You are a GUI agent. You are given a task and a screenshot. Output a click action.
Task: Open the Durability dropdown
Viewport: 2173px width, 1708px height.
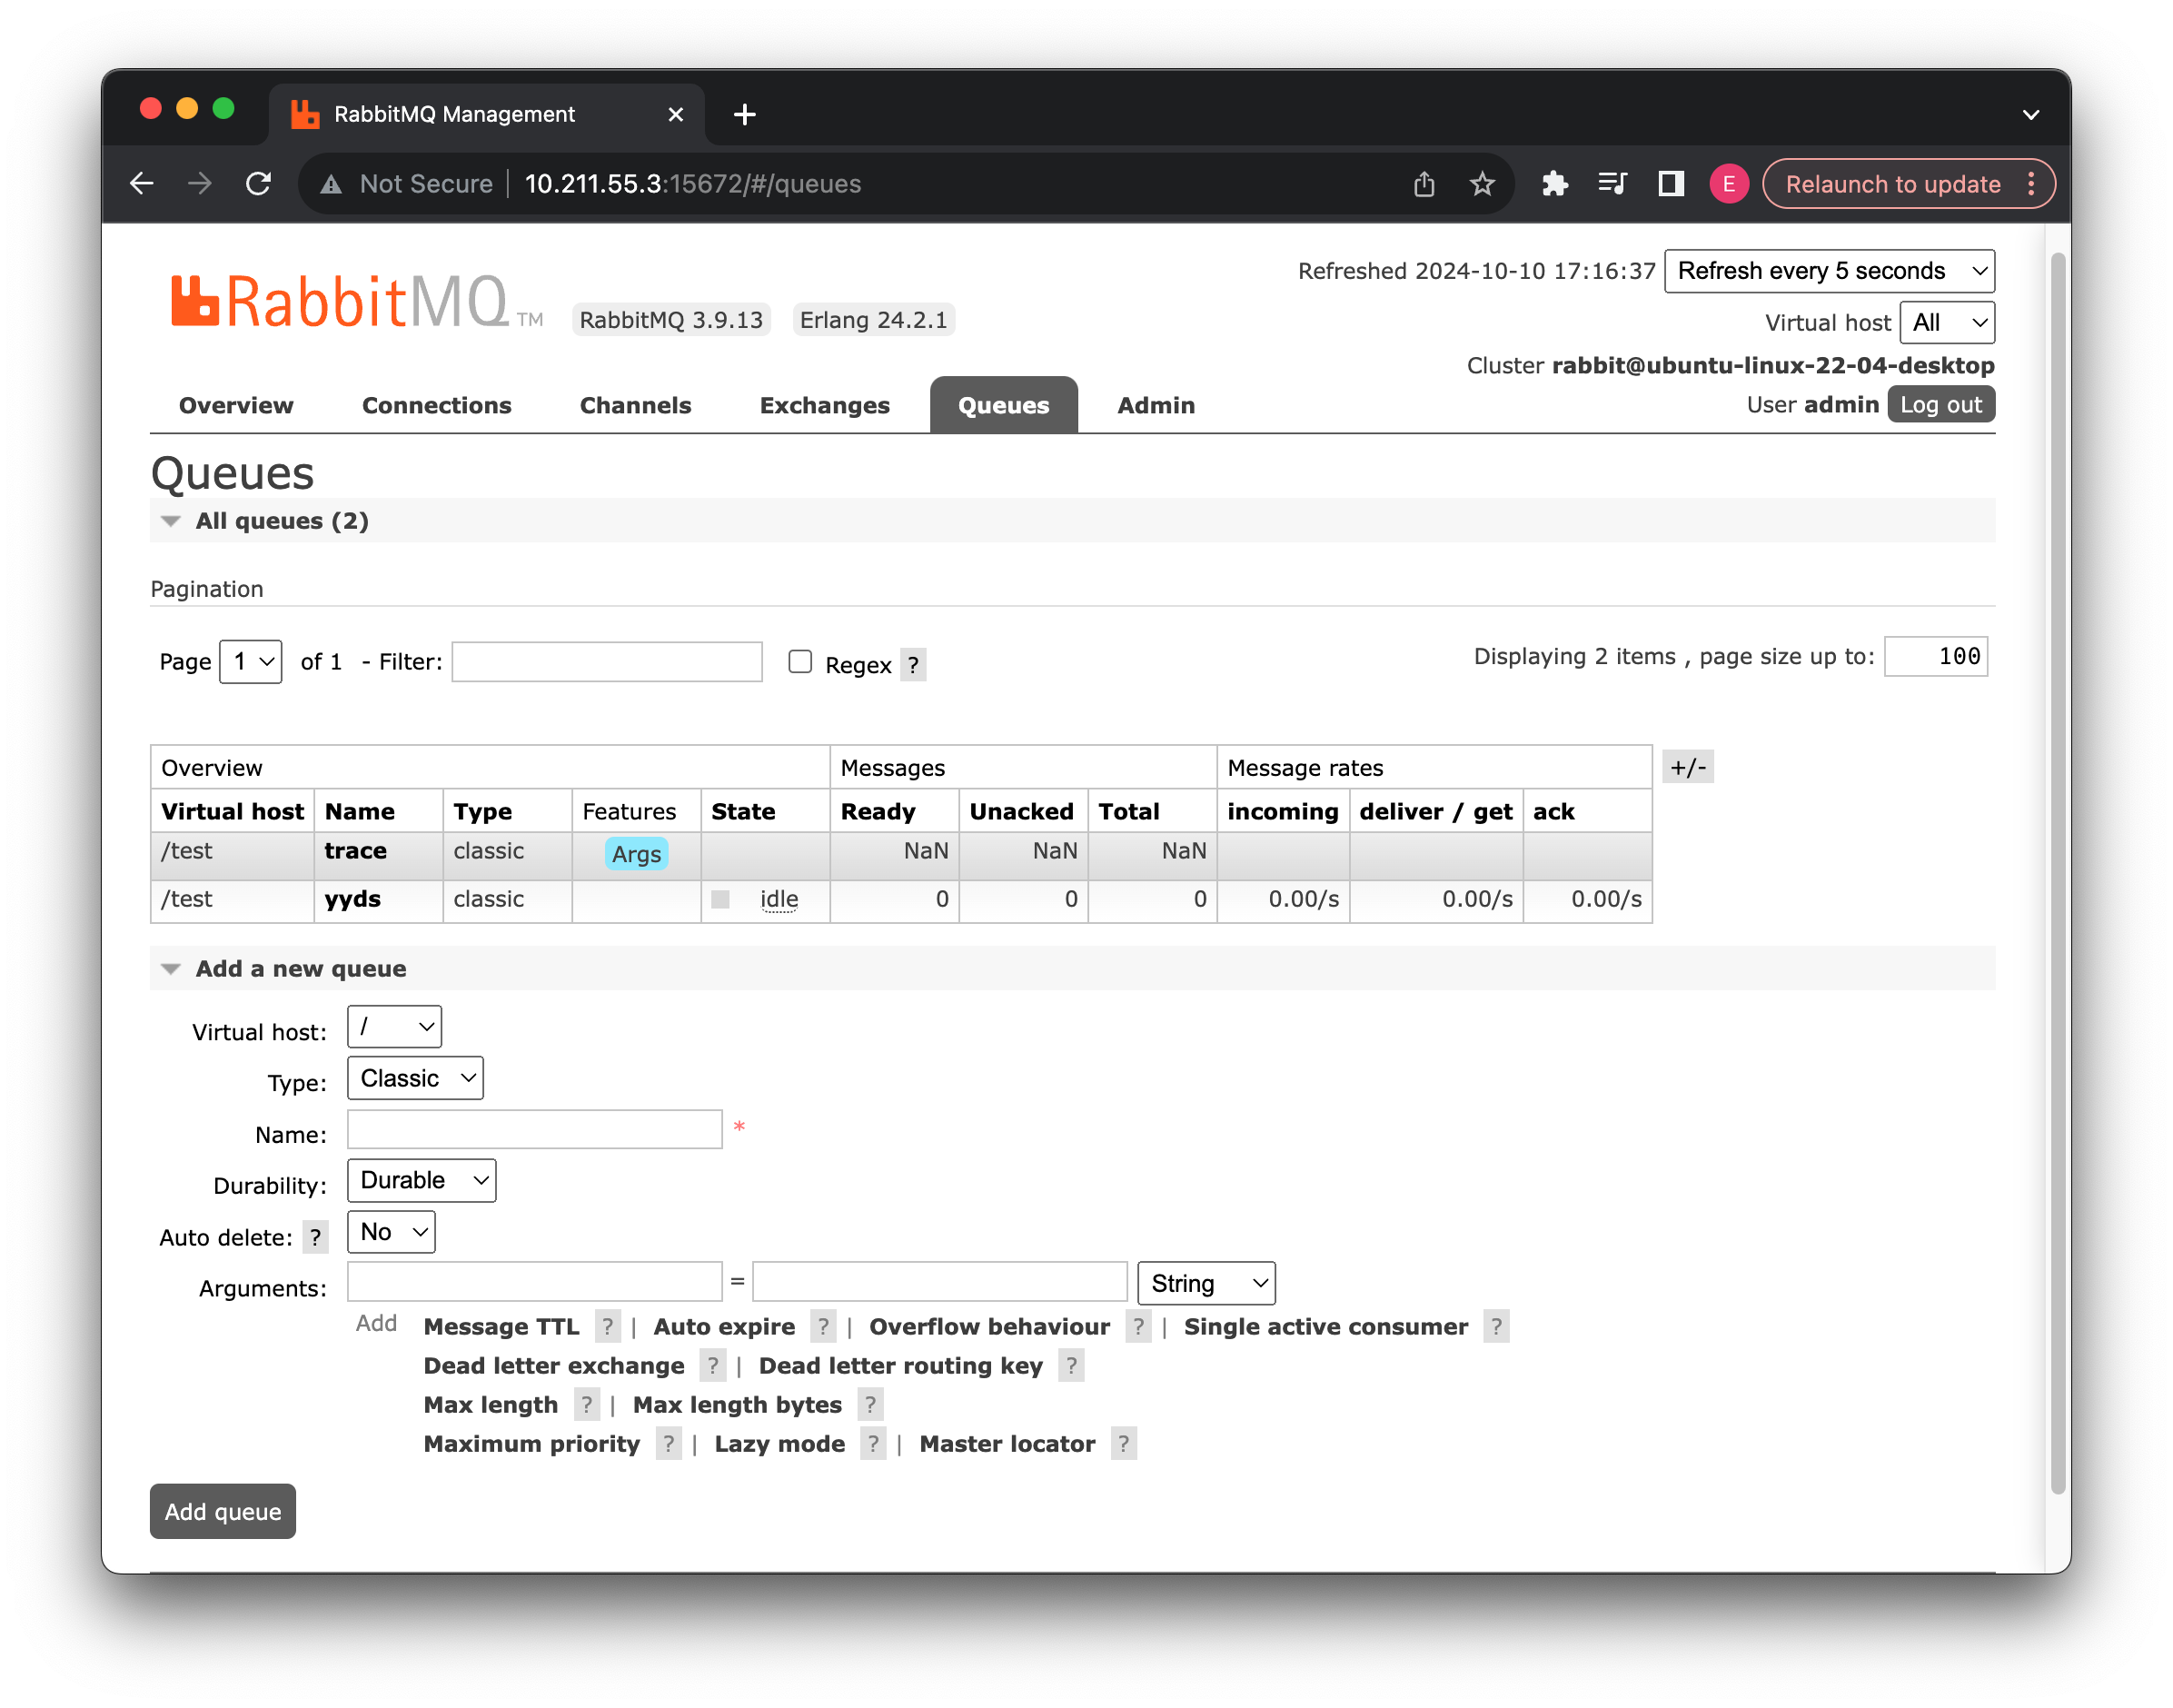pos(421,1180)
